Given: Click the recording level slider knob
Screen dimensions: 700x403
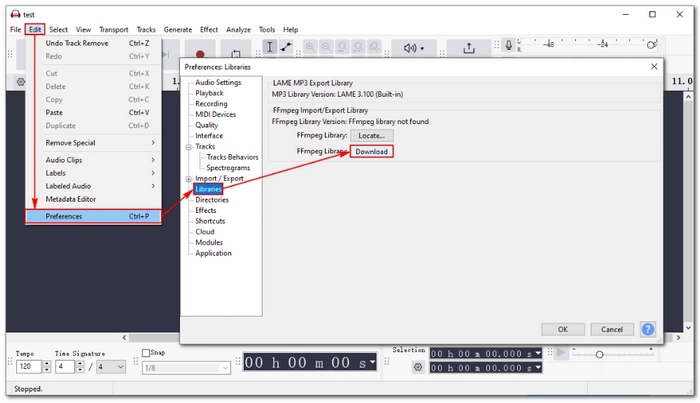Looking at the screenshot, I should 651,45.
